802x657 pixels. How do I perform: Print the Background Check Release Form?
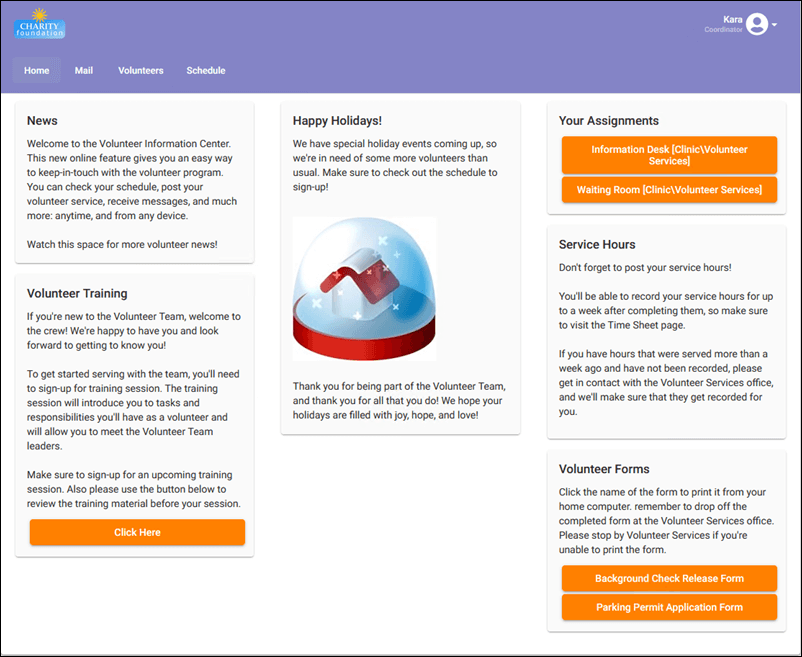[668, 578]
